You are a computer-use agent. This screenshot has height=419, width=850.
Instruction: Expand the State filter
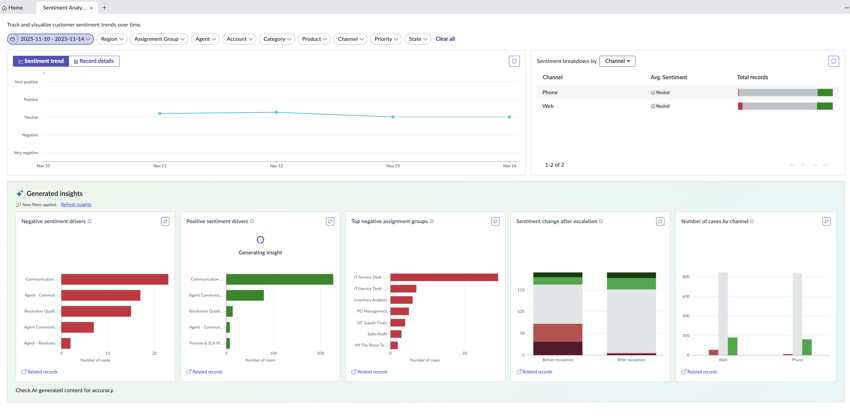tap(417, 39)
